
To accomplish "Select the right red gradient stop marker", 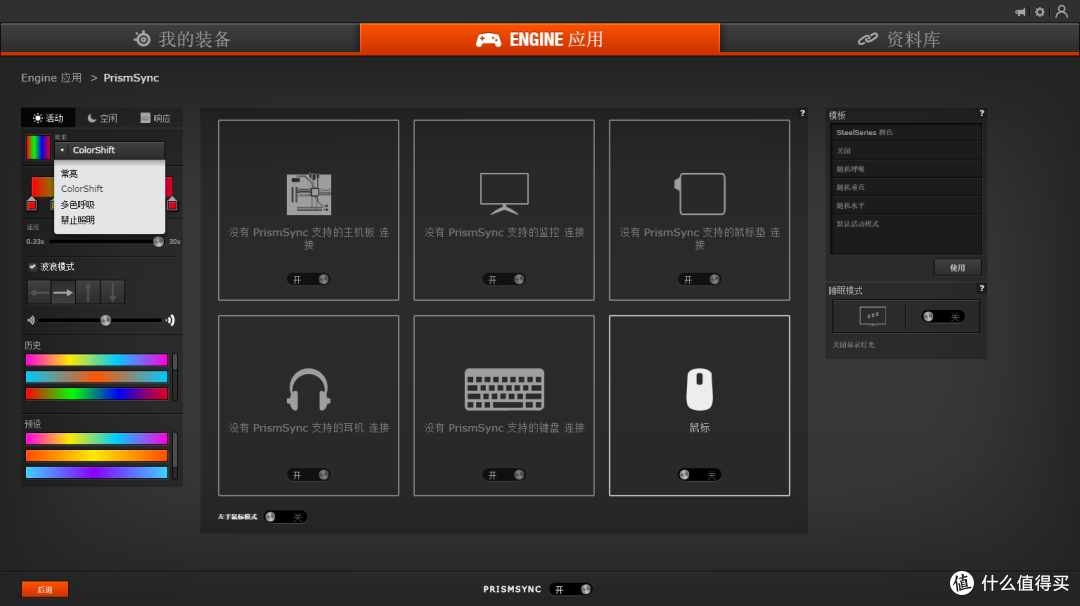I will point(172,204).
